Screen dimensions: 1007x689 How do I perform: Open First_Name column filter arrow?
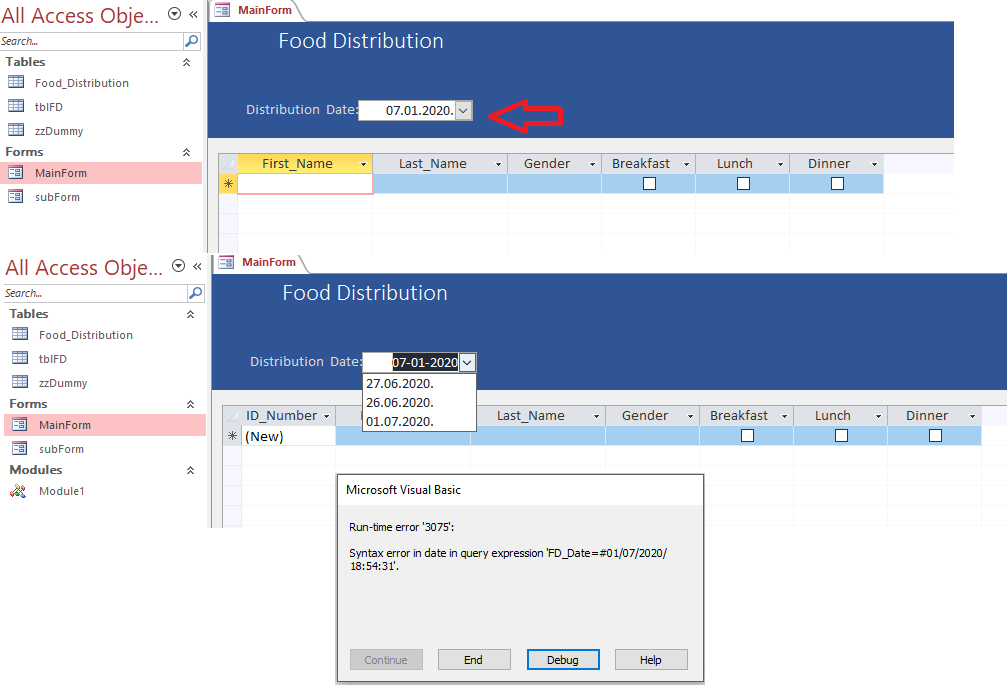(x=363, y=164)
